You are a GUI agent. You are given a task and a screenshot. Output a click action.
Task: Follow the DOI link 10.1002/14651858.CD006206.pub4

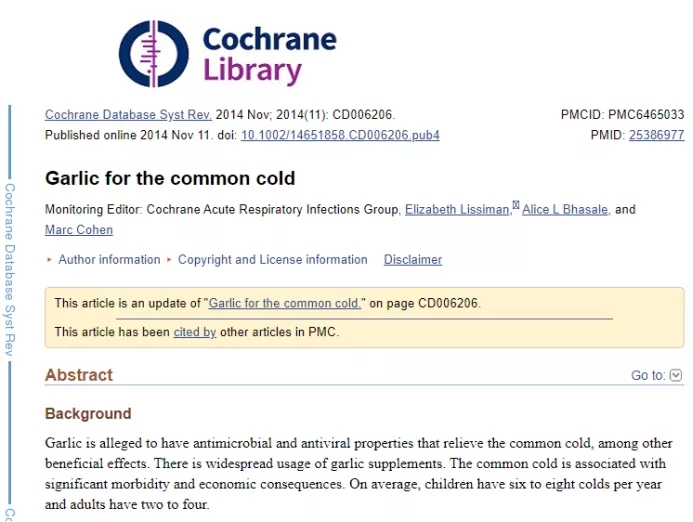point(340,135)
